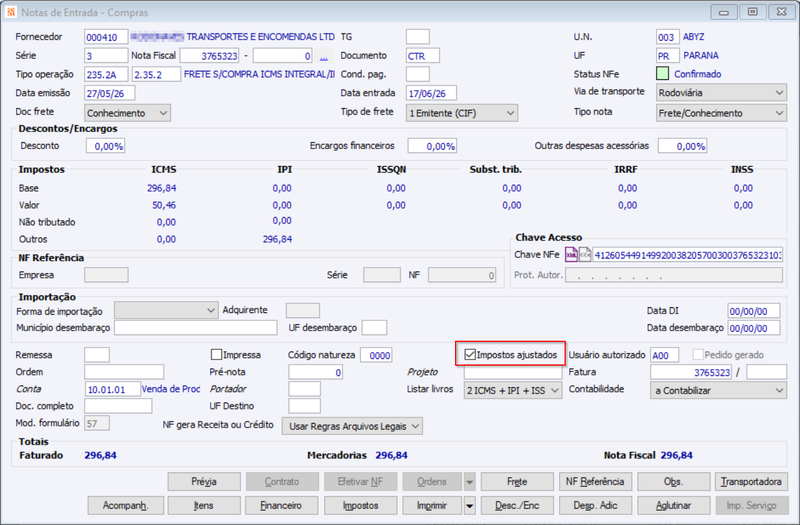Click the Status NFe green indicator box
The image size is (800, 525).
(x=662, y=73)
